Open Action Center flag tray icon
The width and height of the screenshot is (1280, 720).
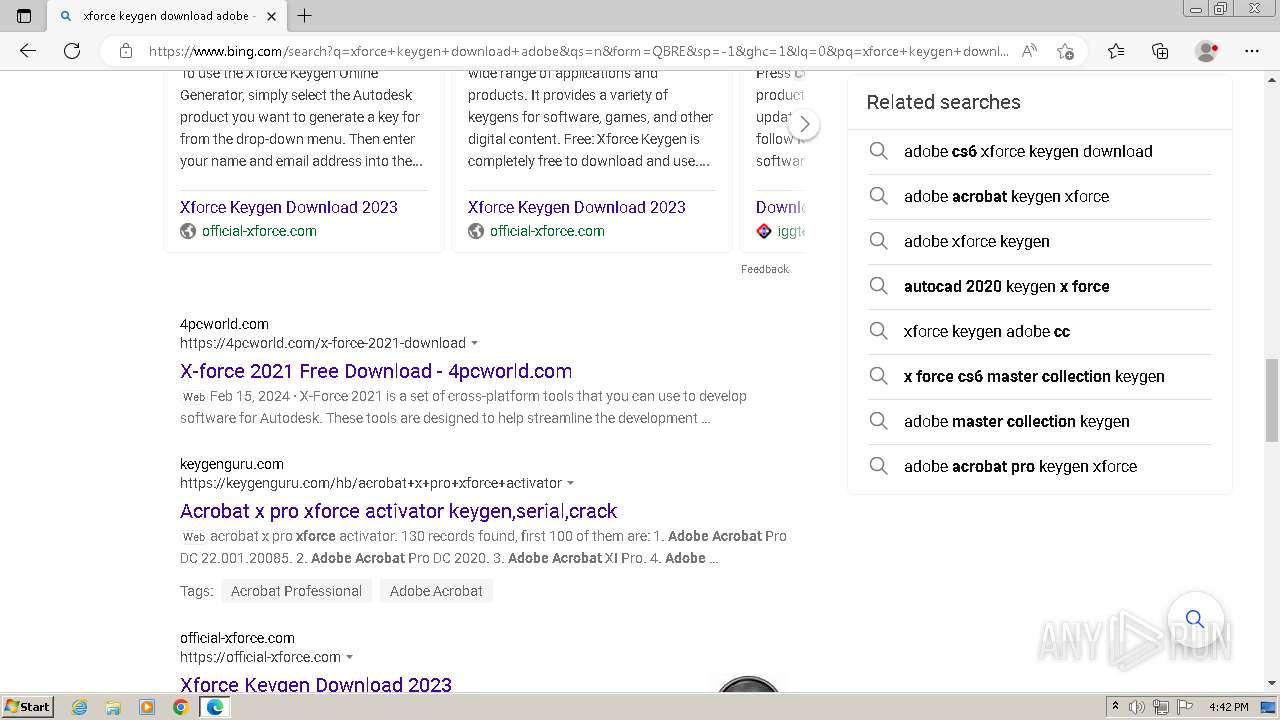[1185, 707]
